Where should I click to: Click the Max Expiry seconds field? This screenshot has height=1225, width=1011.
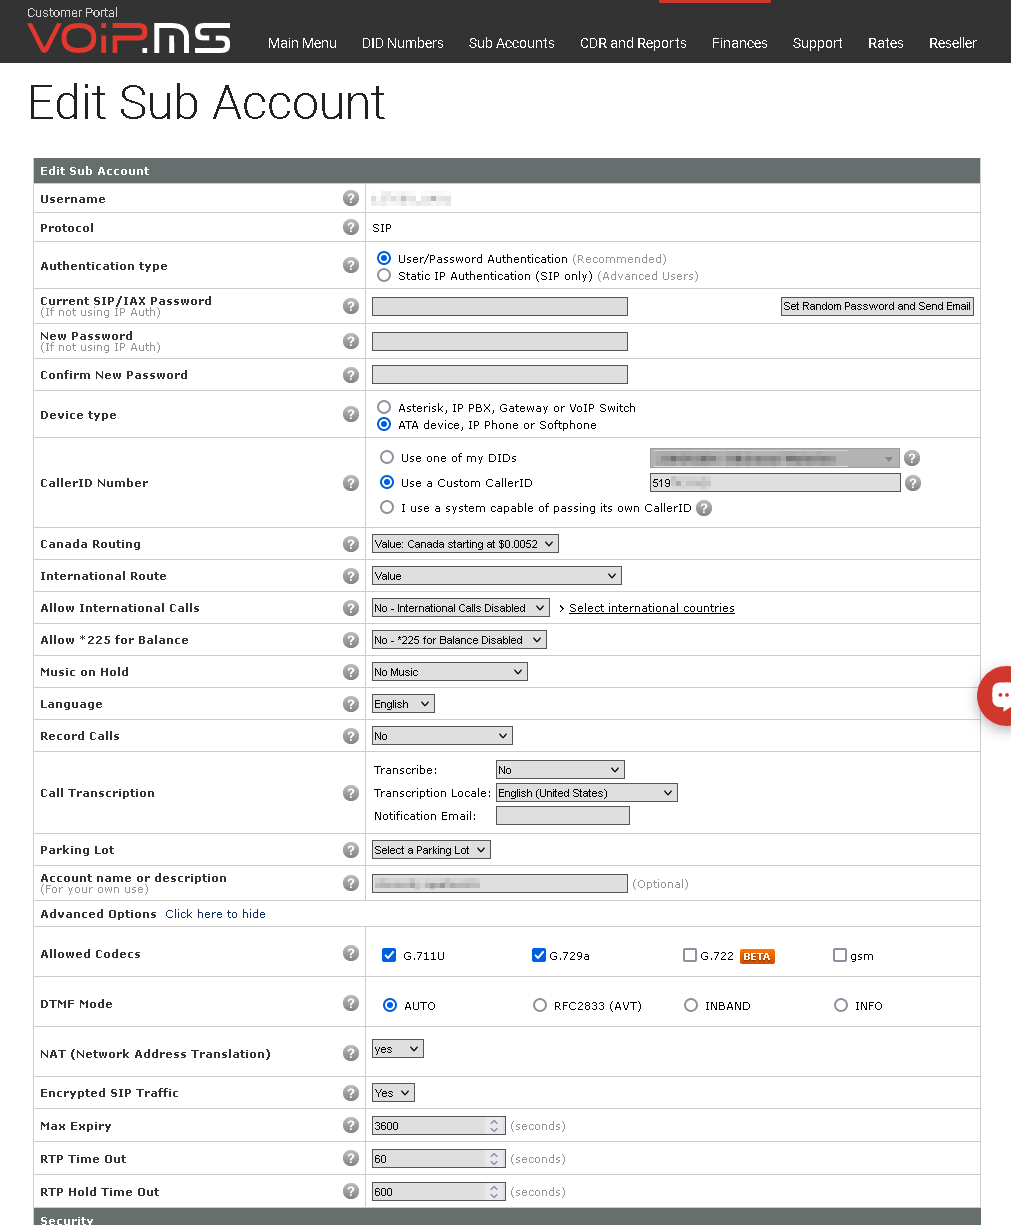tap(439, 1126)
